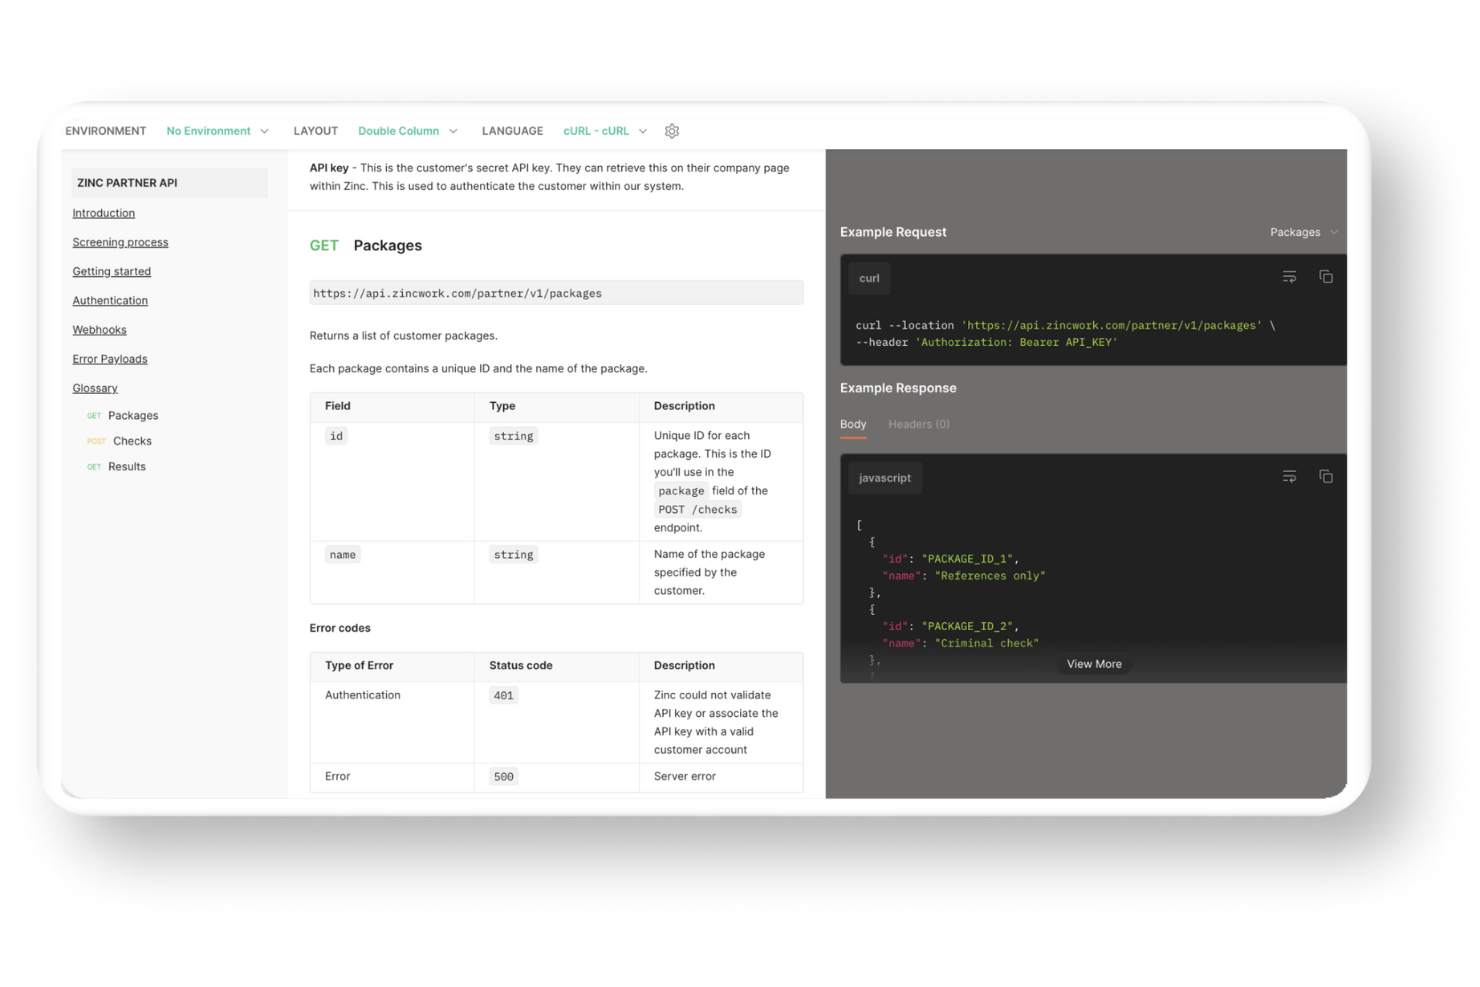Expand the Packages example selector
This screenshot has width=1480, height=987.
pos(1304,232)
